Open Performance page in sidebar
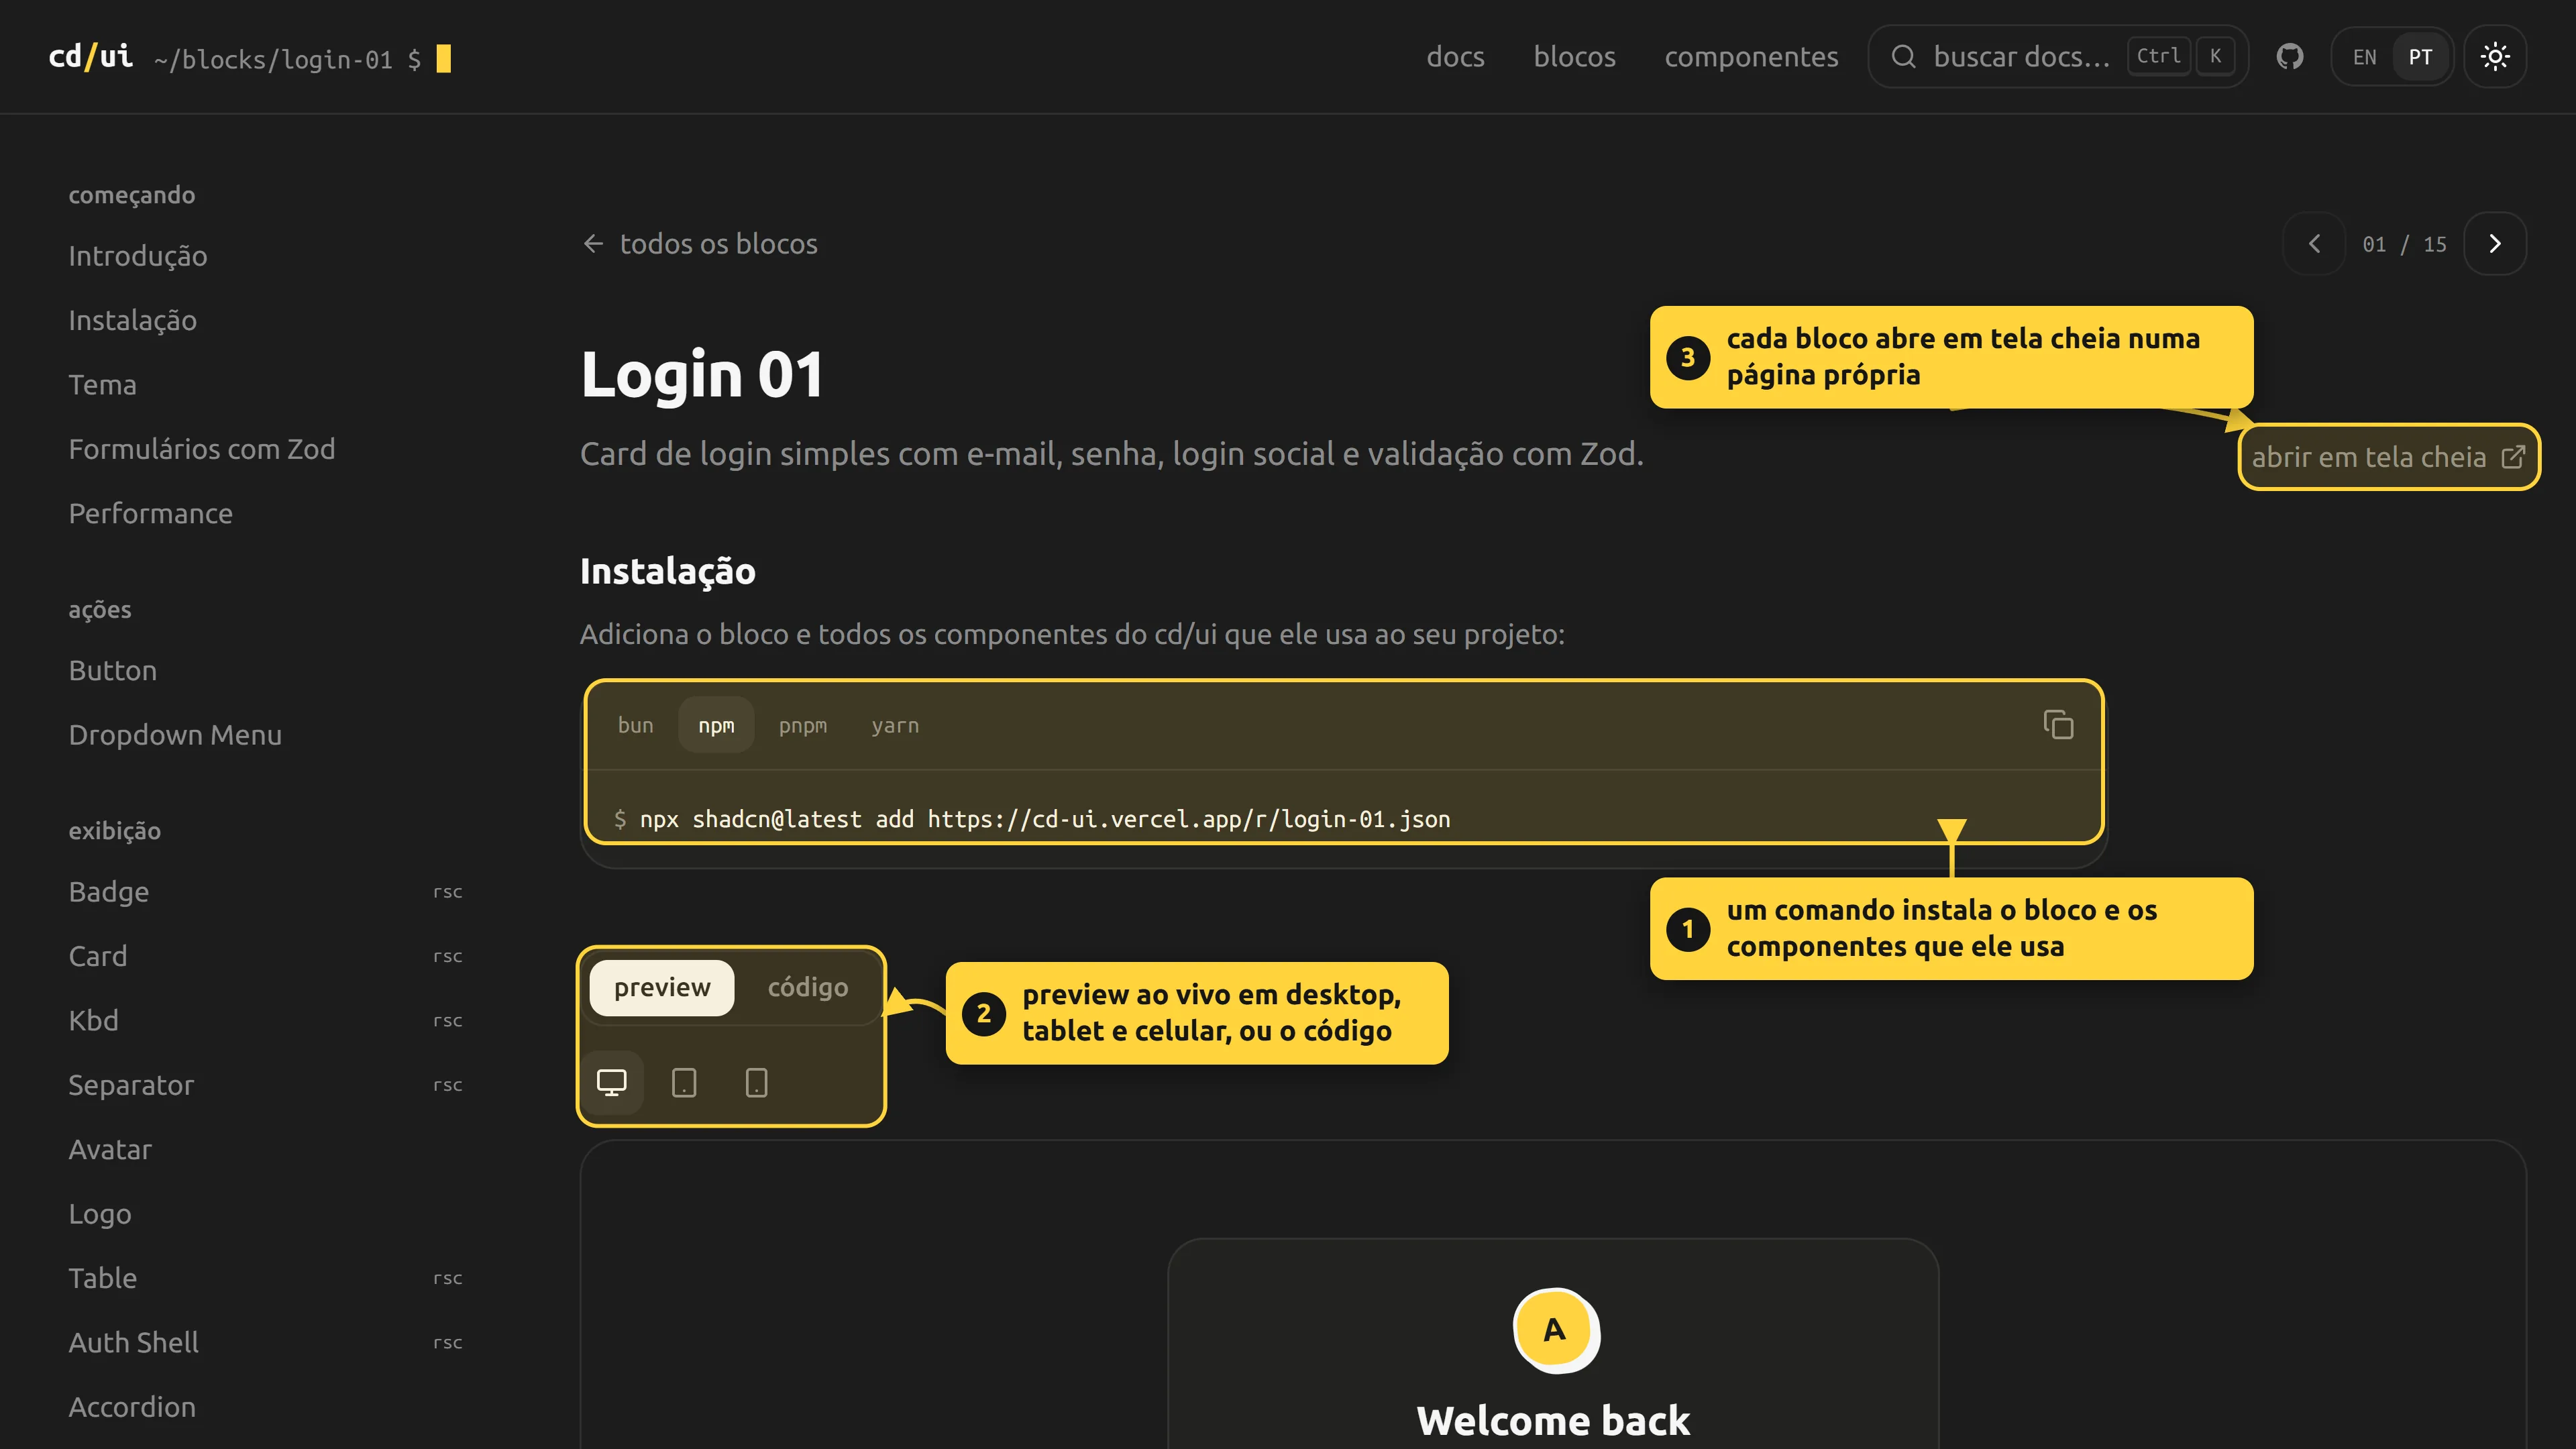The height and width of the screenshot is (1449, 2576). click(151, 514)
